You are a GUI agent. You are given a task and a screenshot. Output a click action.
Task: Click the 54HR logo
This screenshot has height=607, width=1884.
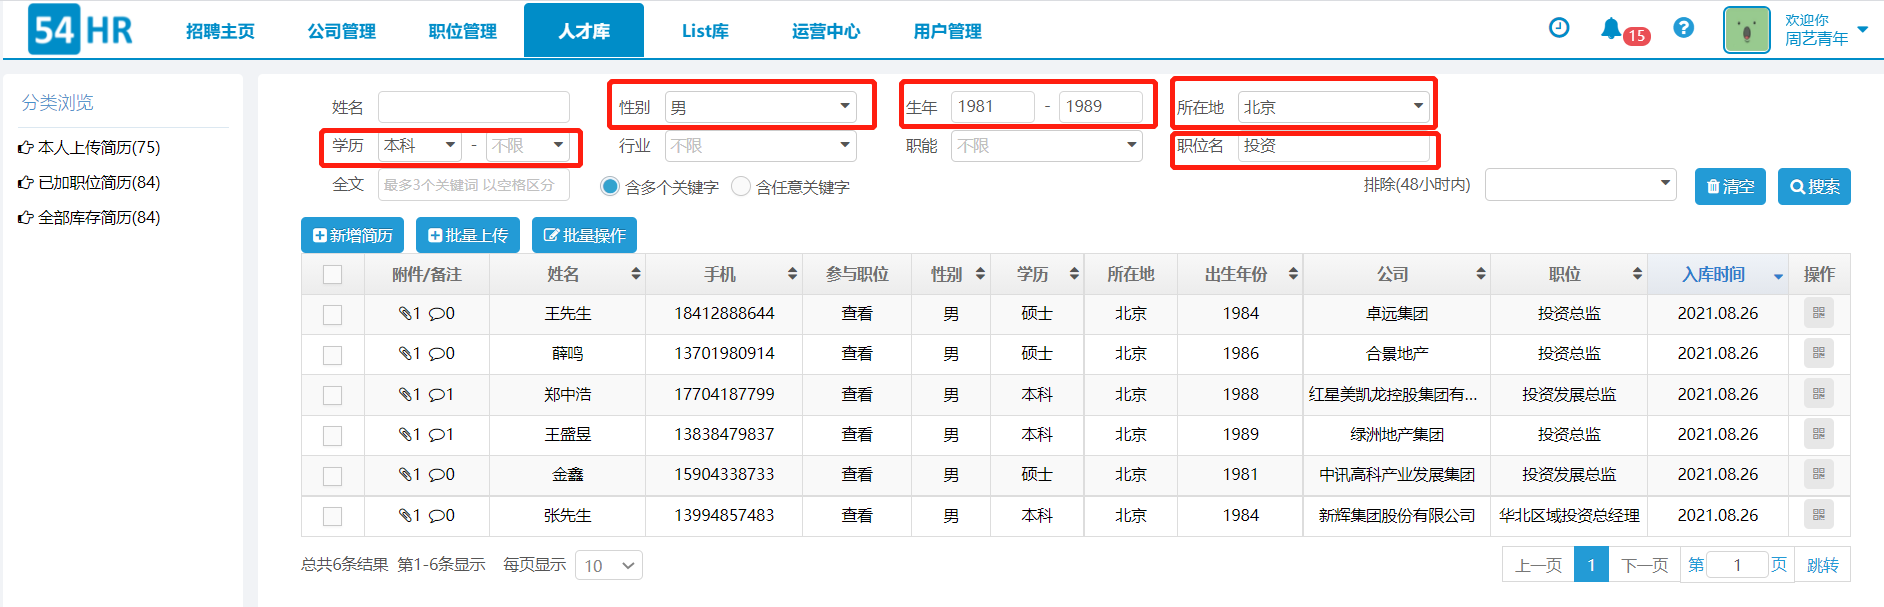click(80, 30)
